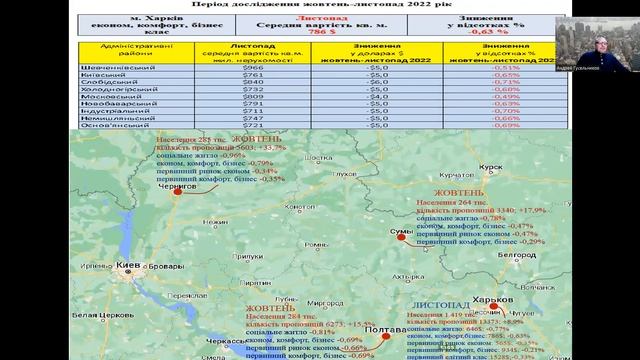Click the '$791' price cell
Screen dimensions: 640x360
coord(253,104)
